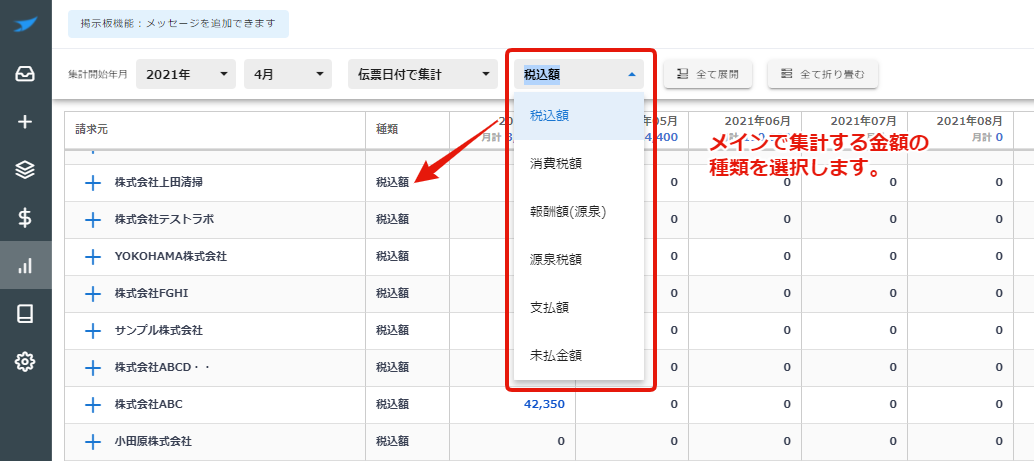The height and width of the screenshot is (461, 1034).
Task: Click the 小田原株式会社 company name
Action: (x=152, y=441)
